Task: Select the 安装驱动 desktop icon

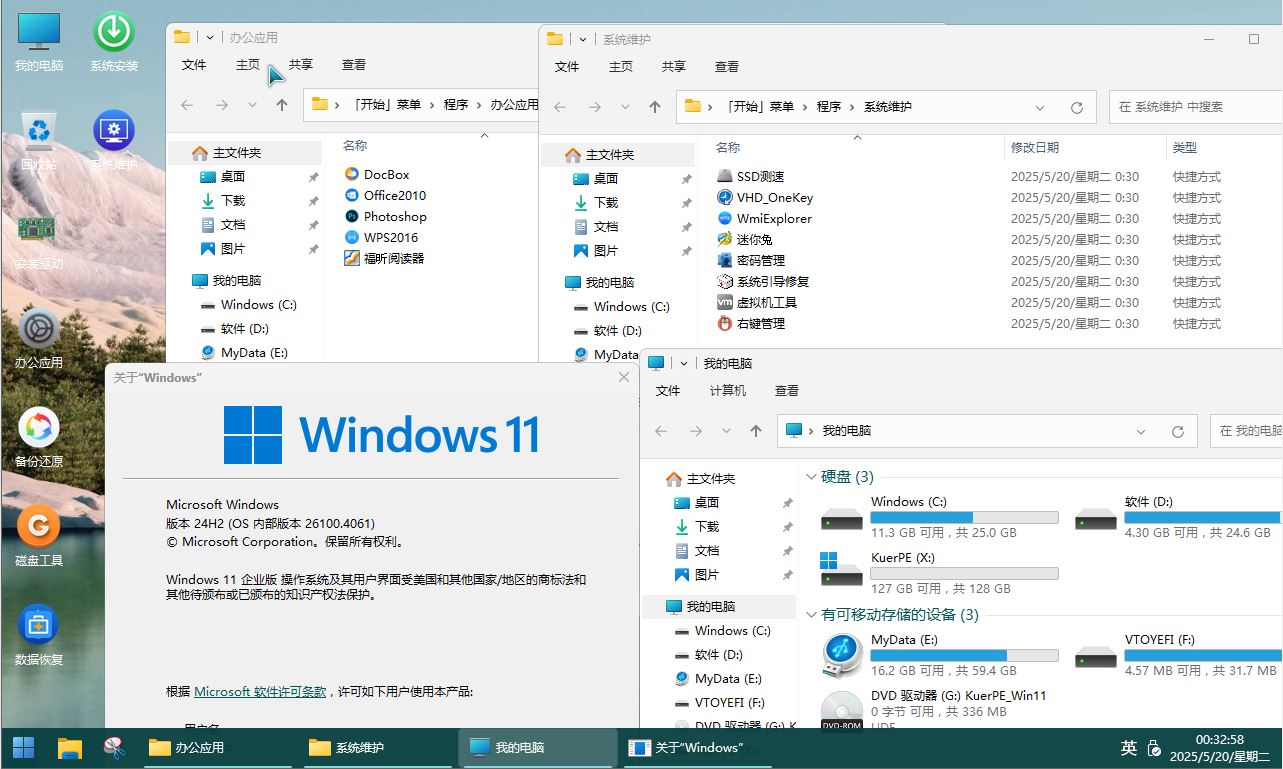Action: click(x=39, y=239)
